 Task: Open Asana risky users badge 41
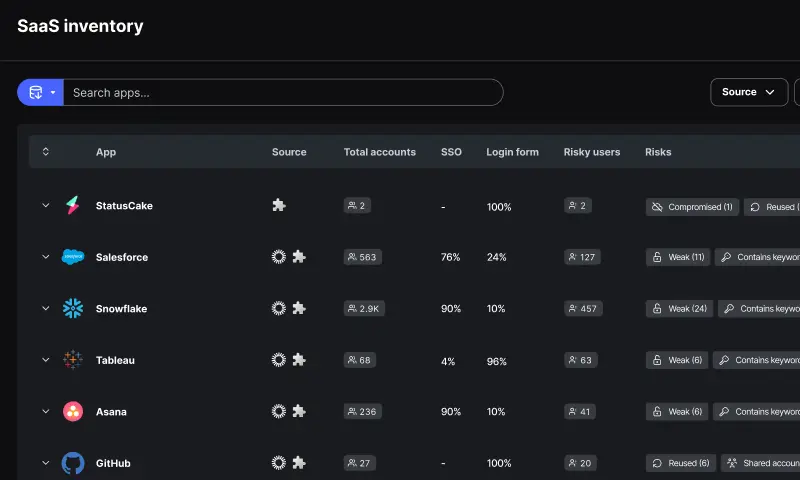click(x=580, y=412)
